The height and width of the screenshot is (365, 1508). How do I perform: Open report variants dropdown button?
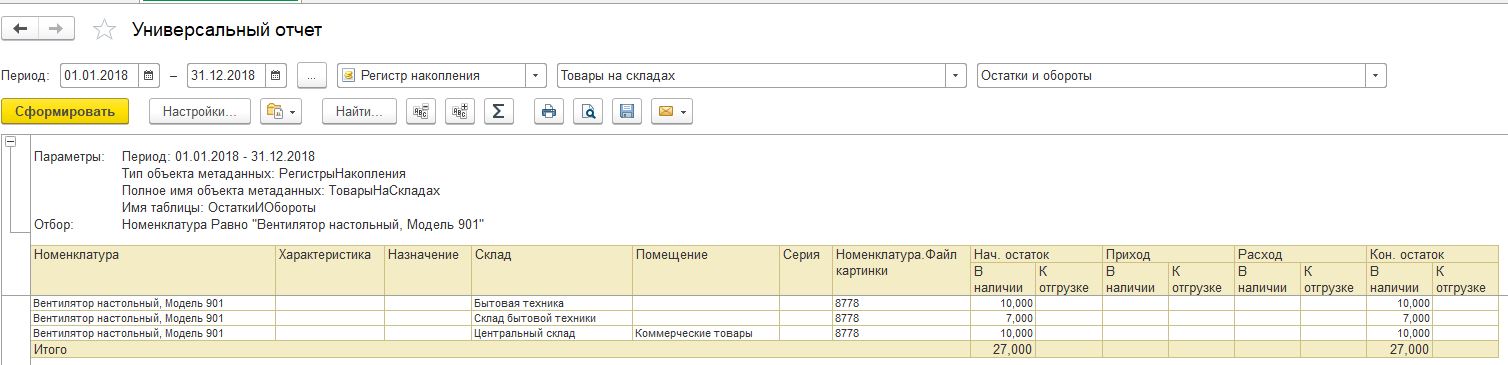[281, 112]
